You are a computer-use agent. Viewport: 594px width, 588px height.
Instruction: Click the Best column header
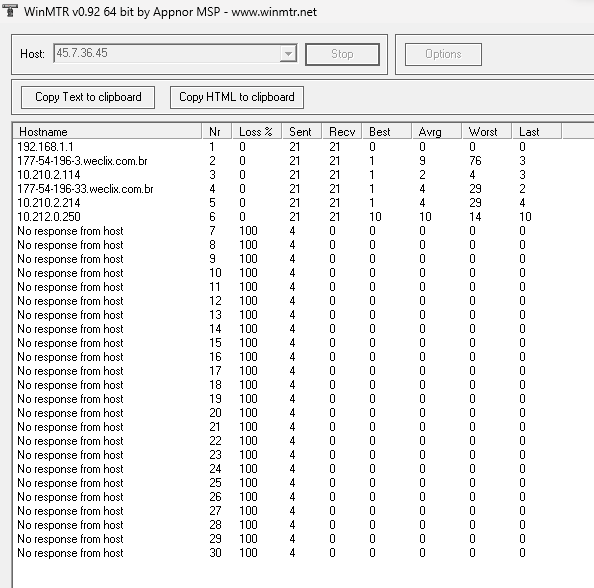pos(387,132)
